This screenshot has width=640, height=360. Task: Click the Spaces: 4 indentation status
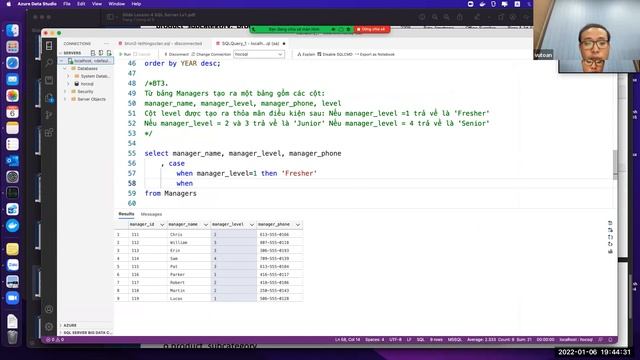coord(374,340)
